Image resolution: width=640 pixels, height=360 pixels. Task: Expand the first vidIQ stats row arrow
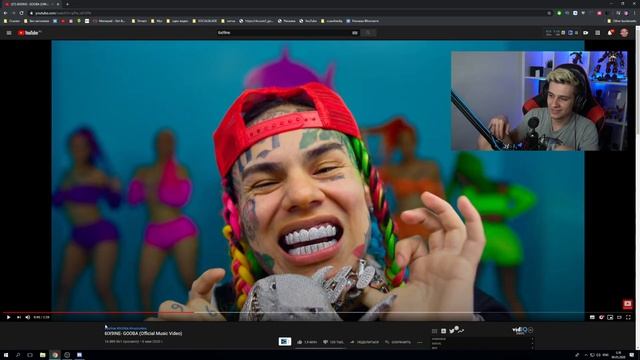pyautogui.click(x=532, y=339)
